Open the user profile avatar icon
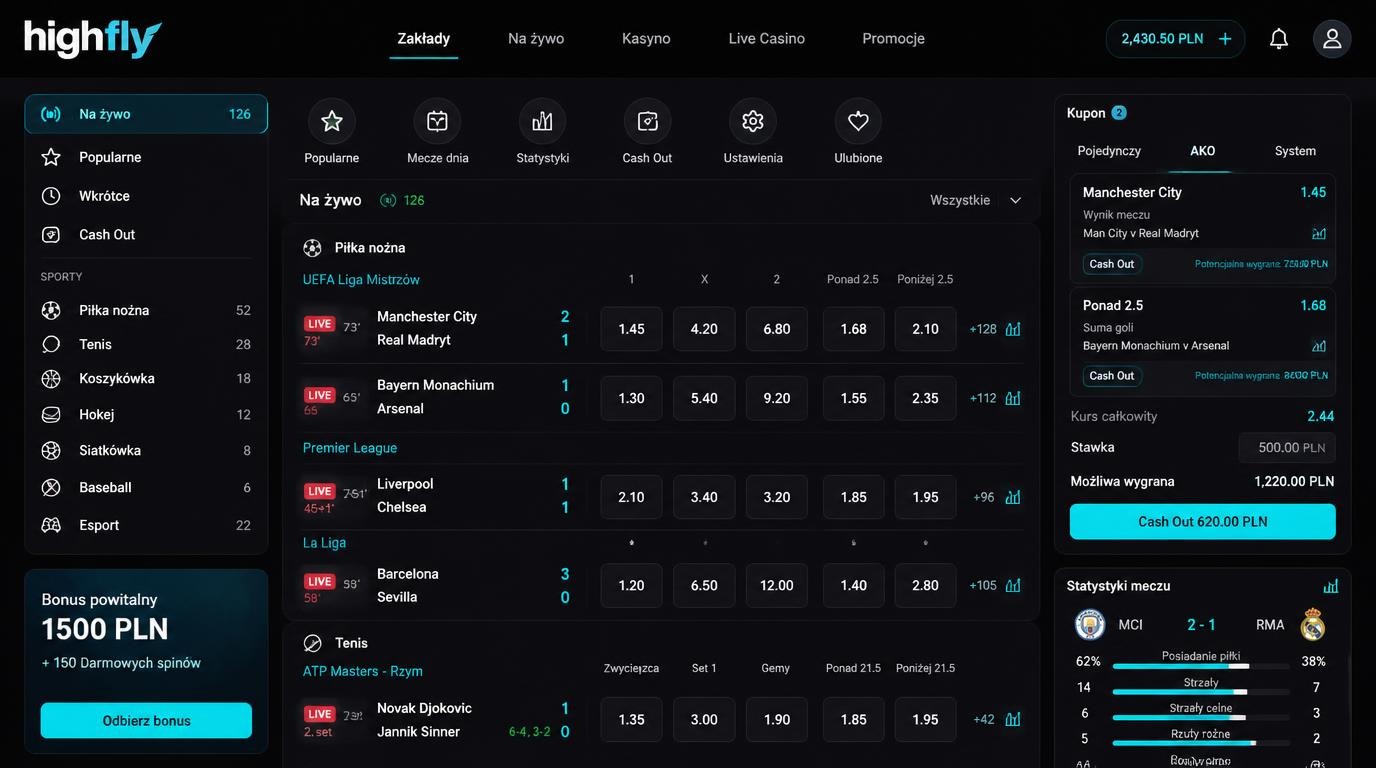 pyautogui.click(x=1332, y=39)
